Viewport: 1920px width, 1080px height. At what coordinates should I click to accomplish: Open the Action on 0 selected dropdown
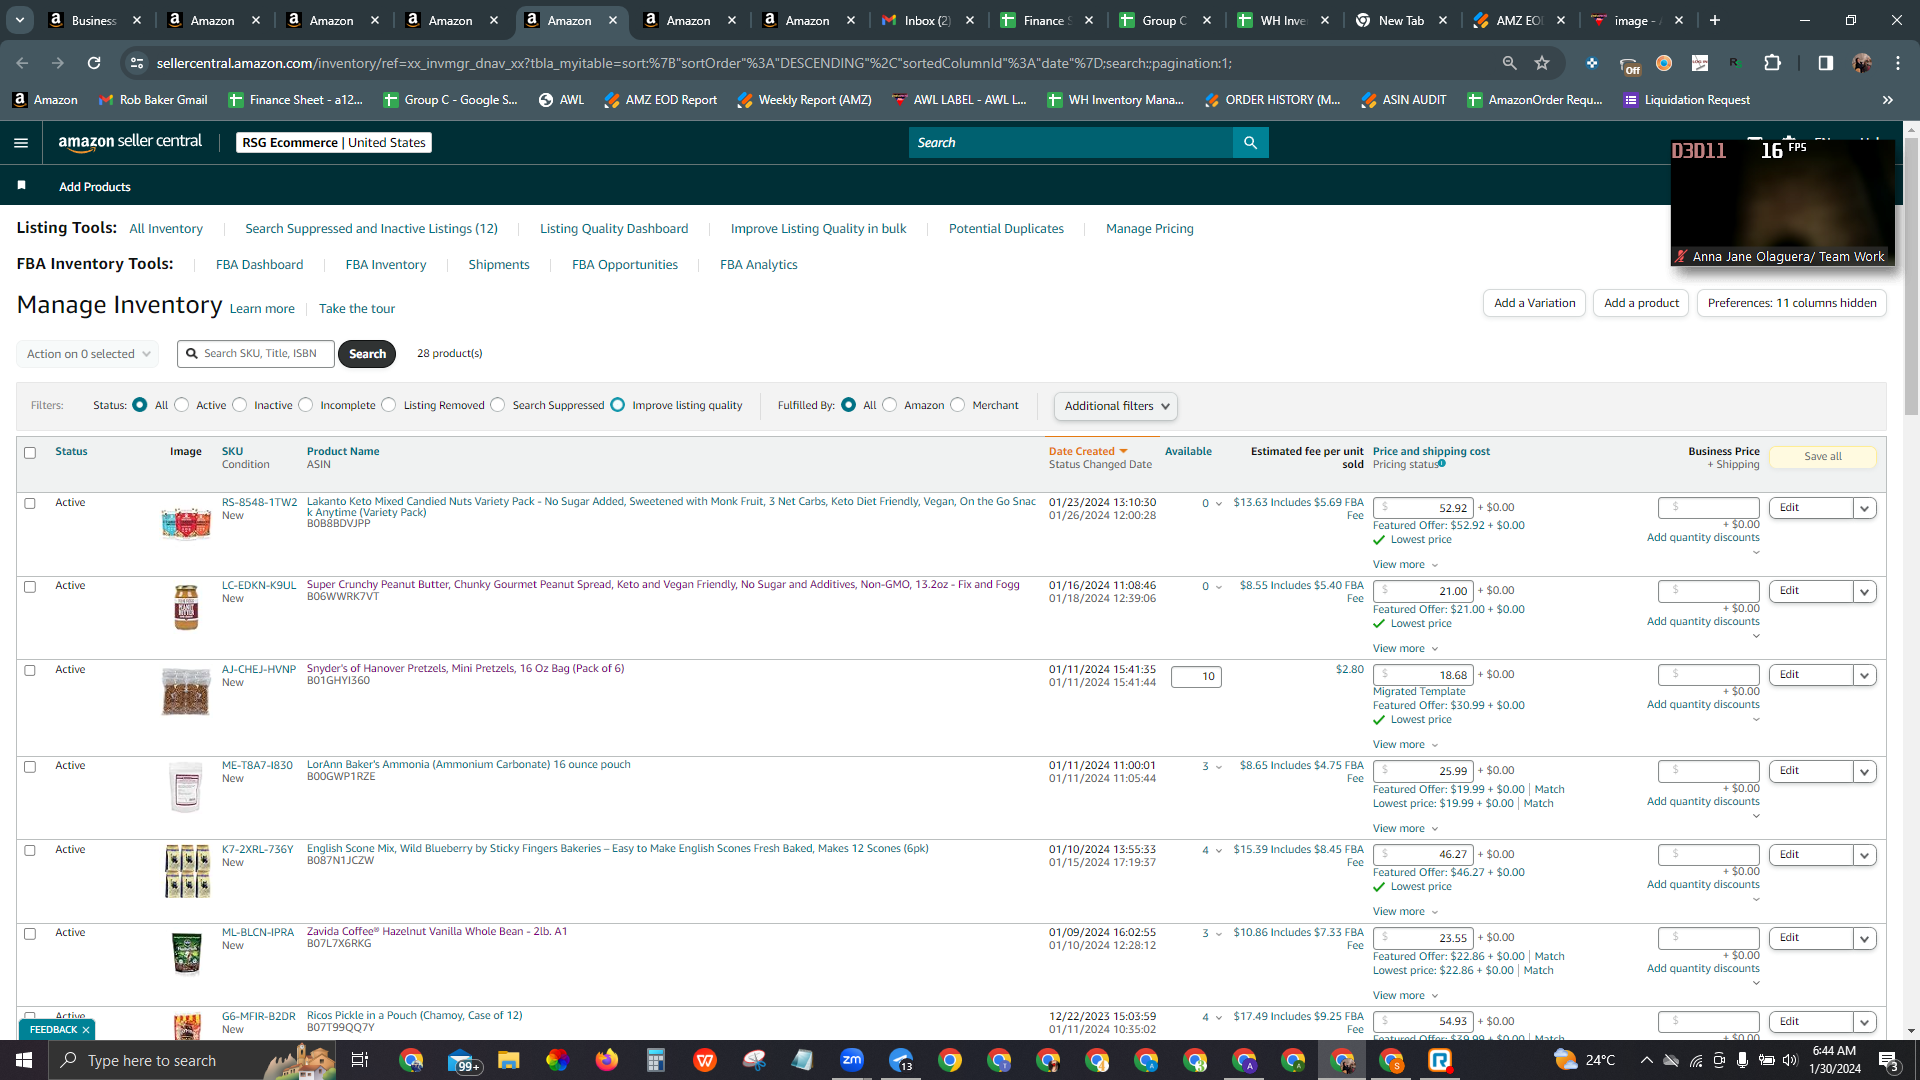88,354
